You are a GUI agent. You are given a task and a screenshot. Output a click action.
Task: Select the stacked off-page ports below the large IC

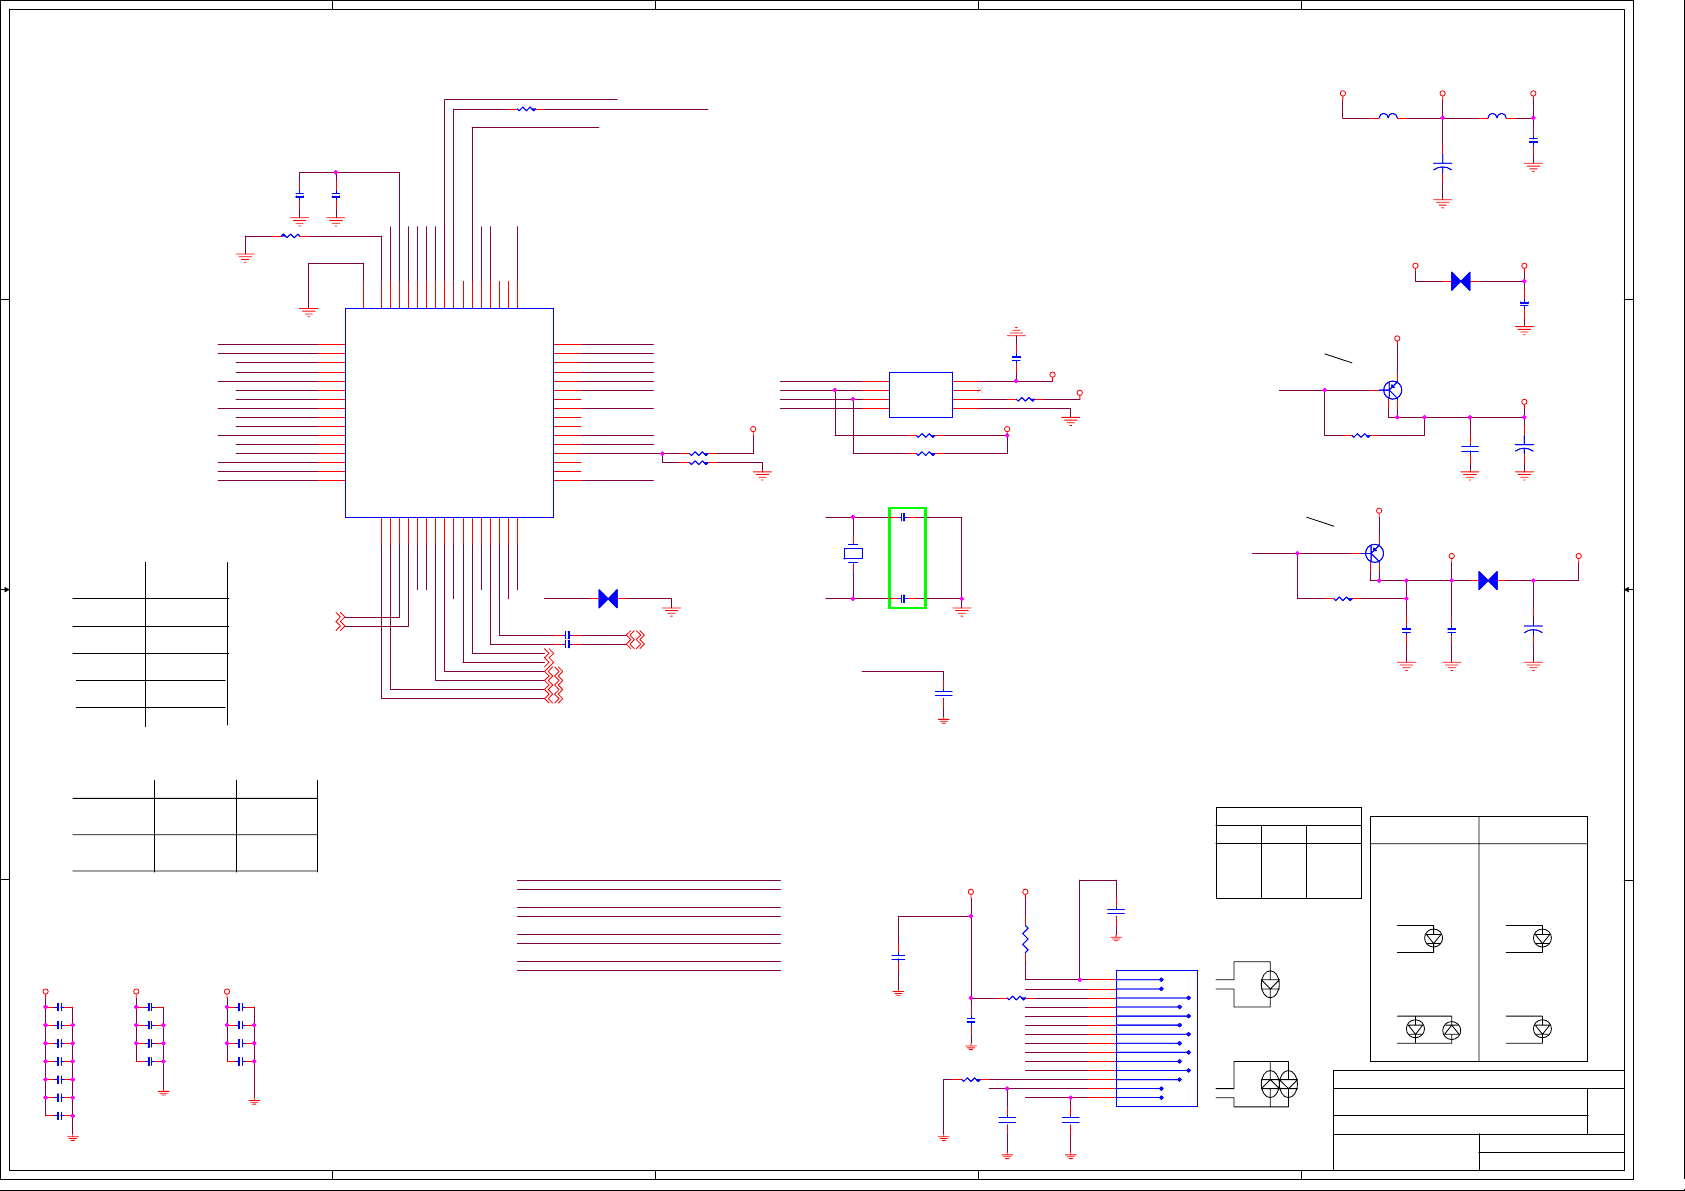pyautogui.click(x=554, y=675)
